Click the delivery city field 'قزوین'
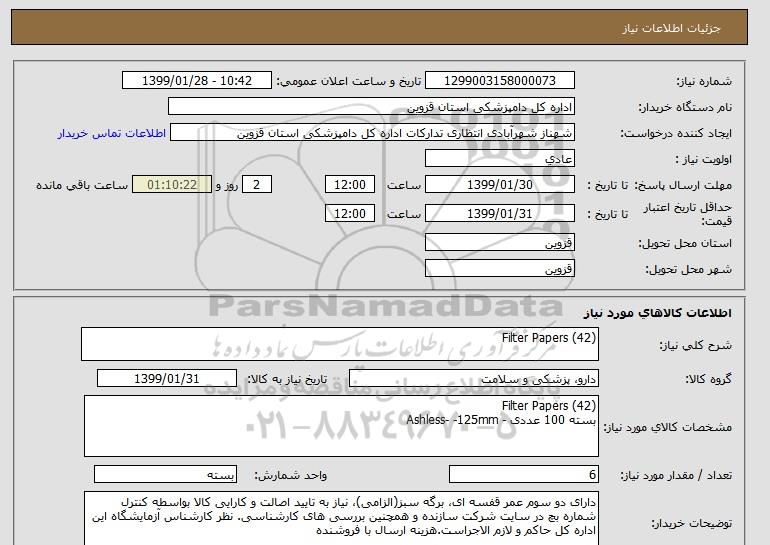 tap(499, 269)
